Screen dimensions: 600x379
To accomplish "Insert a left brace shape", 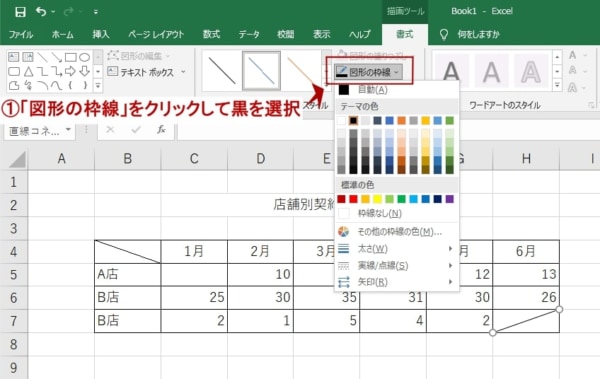I will 70,85.
